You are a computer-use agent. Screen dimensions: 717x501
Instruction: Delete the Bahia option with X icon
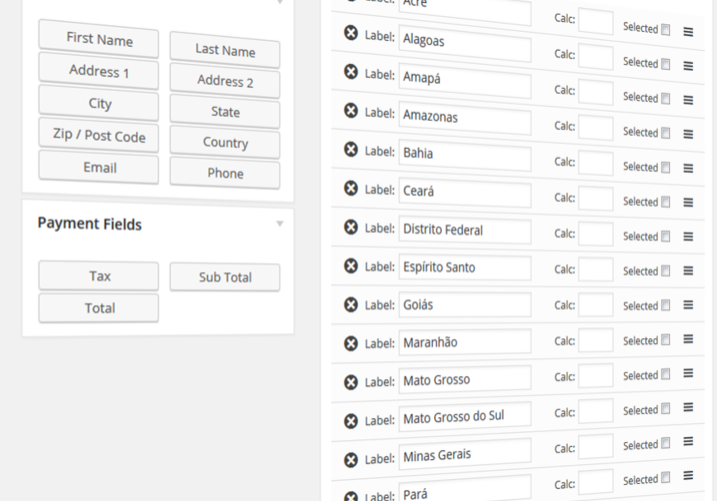coord(351,149)
